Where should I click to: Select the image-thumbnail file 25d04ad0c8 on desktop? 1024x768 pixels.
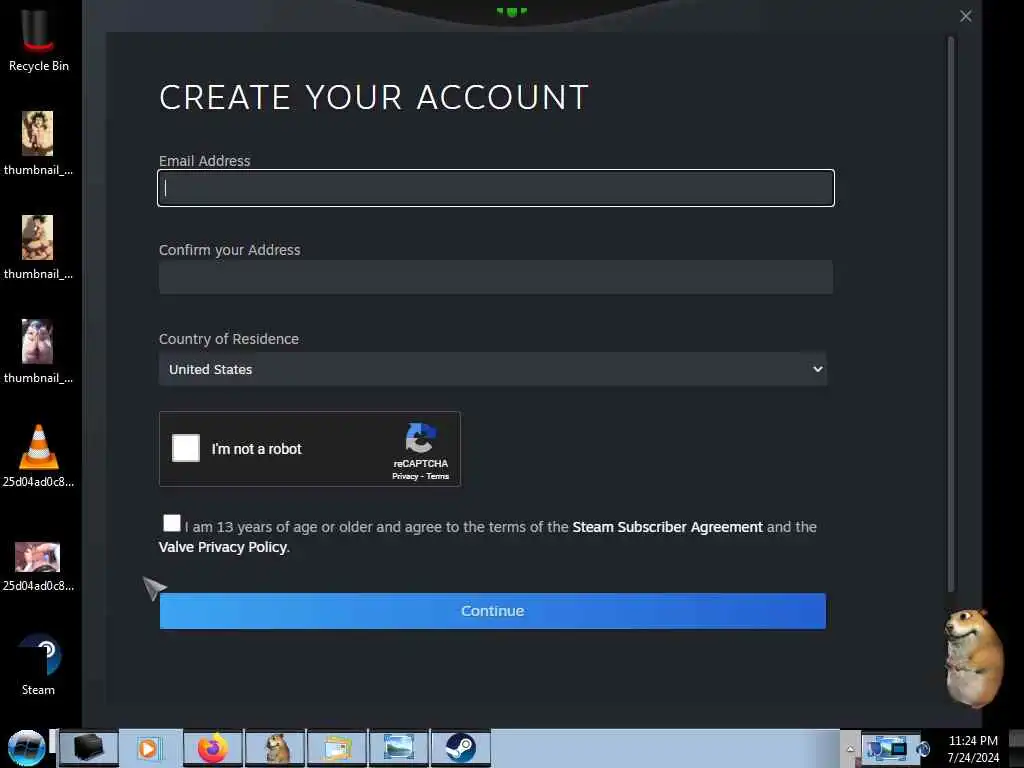38,566
